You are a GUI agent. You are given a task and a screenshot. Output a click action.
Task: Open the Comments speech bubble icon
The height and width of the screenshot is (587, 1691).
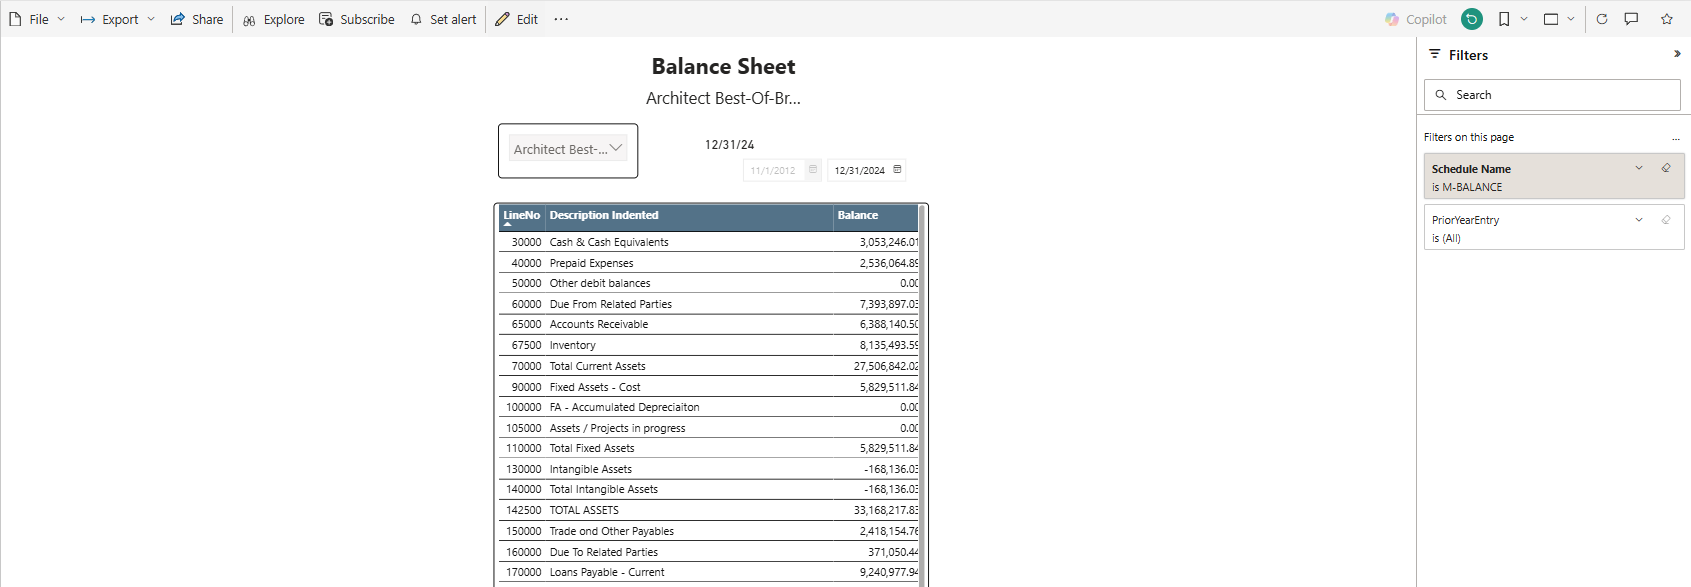(1631, 19)
